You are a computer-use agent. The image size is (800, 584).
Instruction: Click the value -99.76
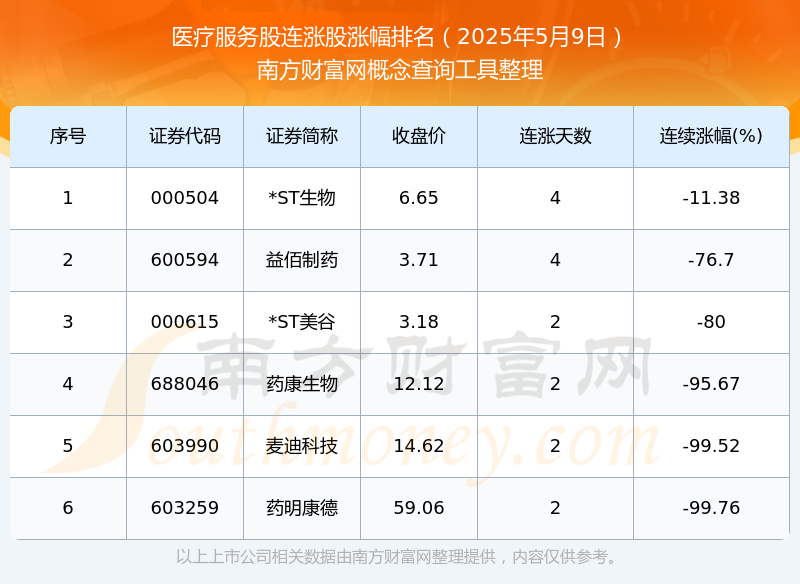tap(711, 507)
